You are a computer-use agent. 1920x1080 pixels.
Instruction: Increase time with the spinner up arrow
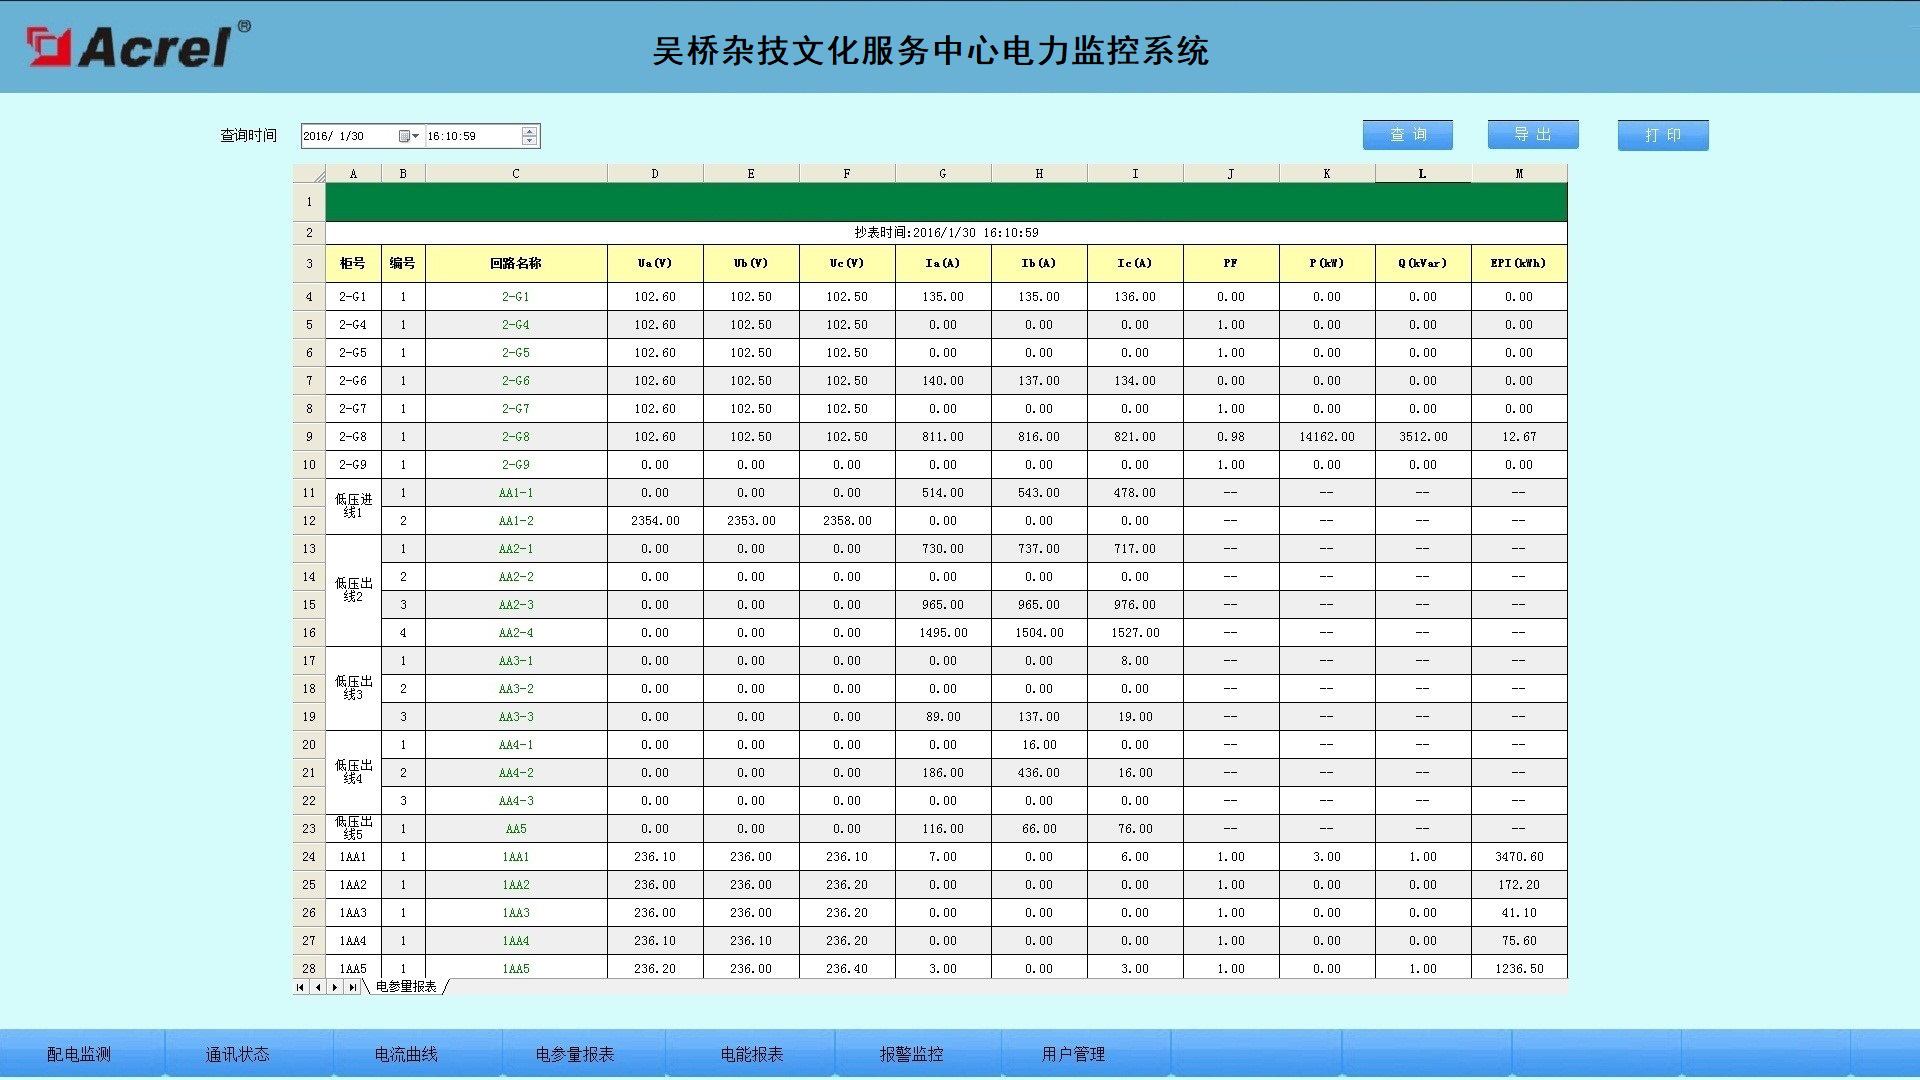530,131
